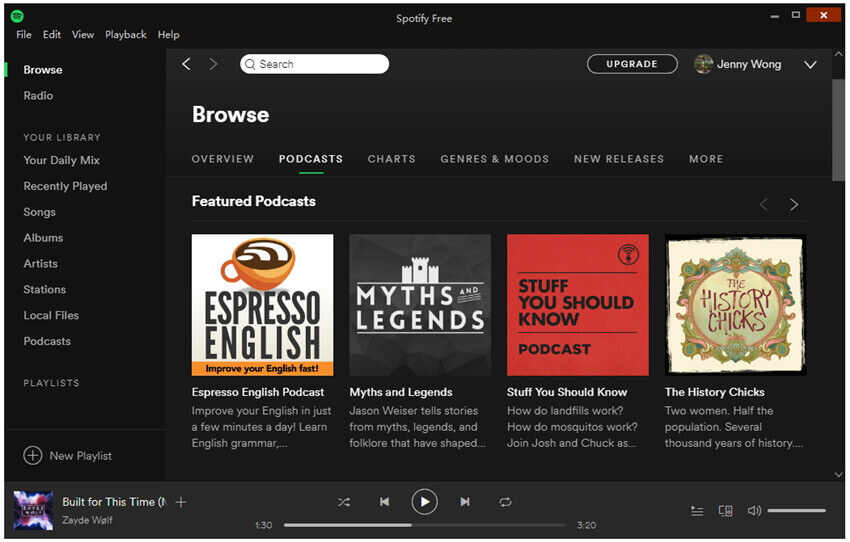
Task: Click the Spotify logo icon in title bar
Action: click(x=17, y=16)
